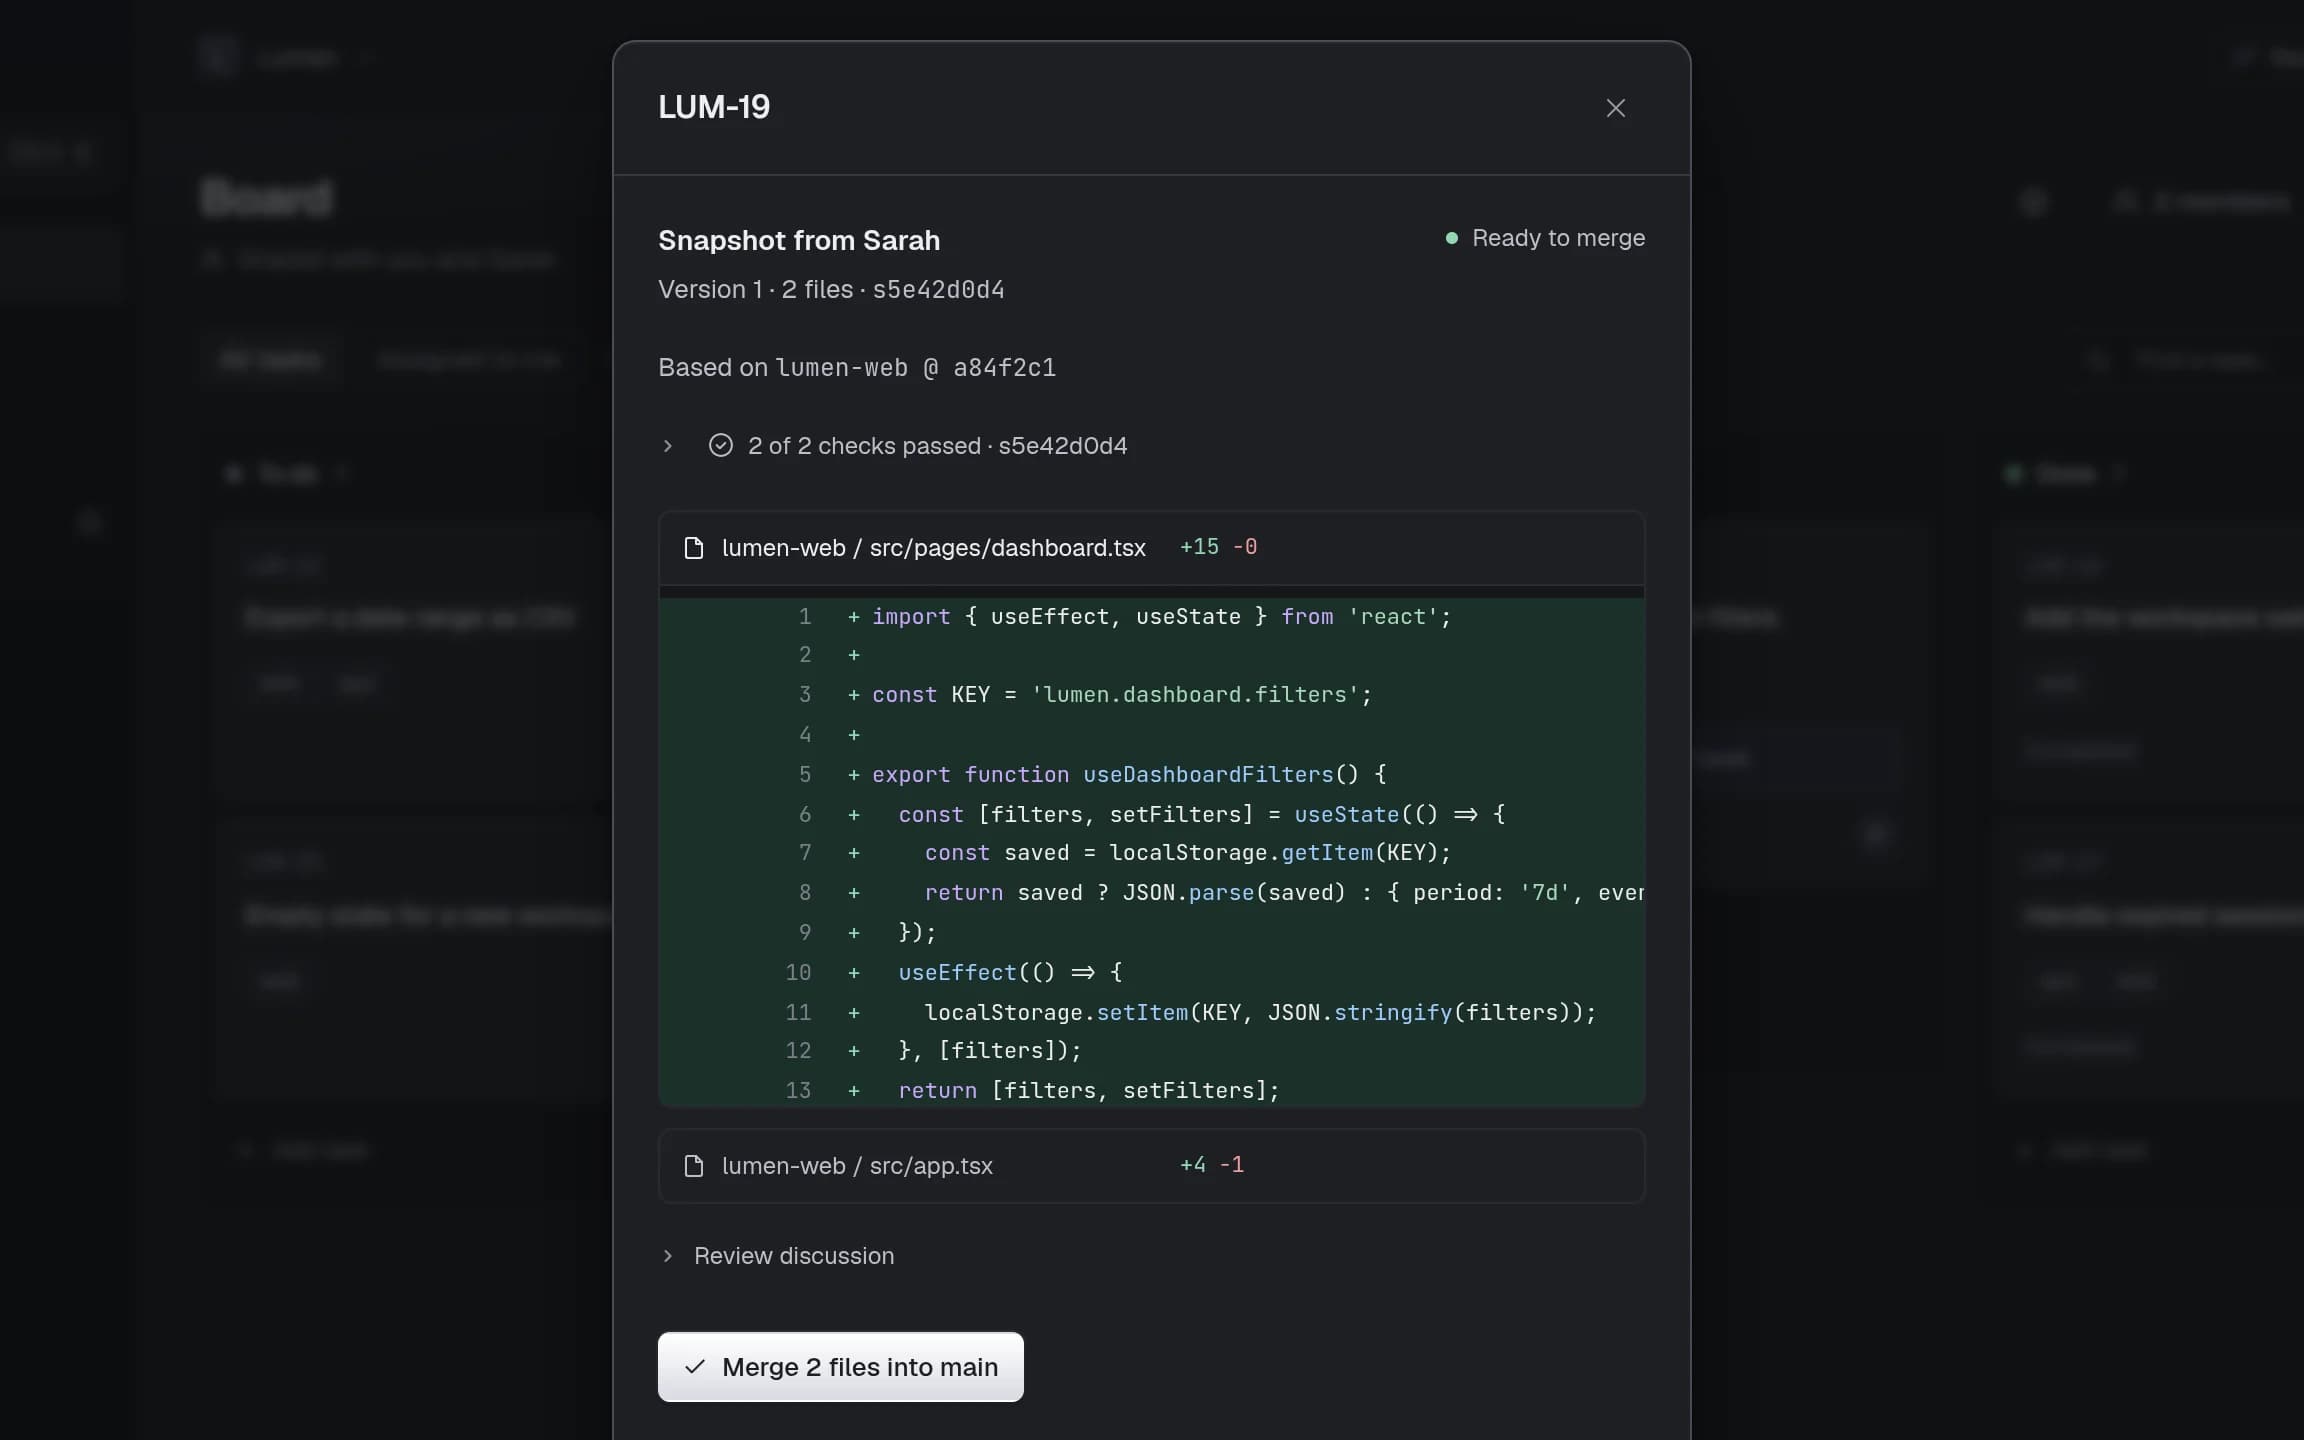The width and height of the screenshot is (2304, 1440).
Task: Click line 11 localStorage.setItem code
Action: tap(1260, 1013)
